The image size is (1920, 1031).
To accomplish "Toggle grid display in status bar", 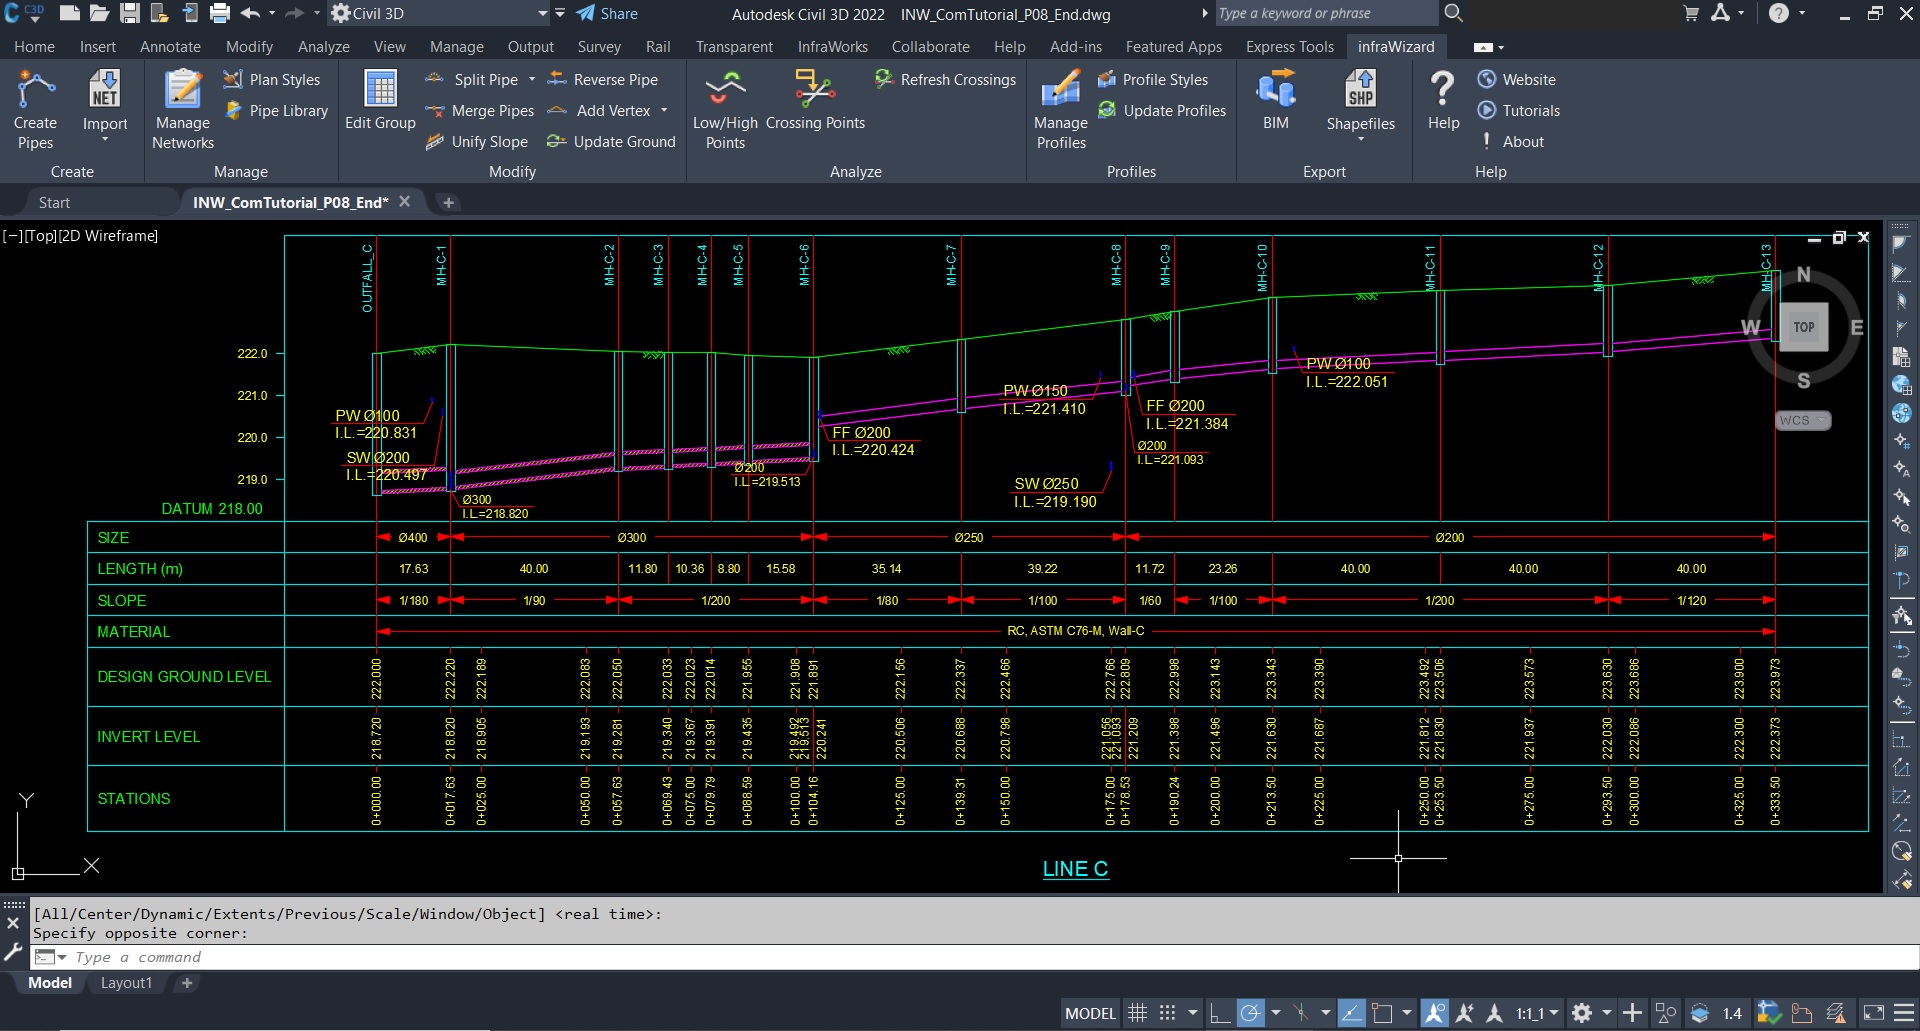I will (x=1137, y=1013).
